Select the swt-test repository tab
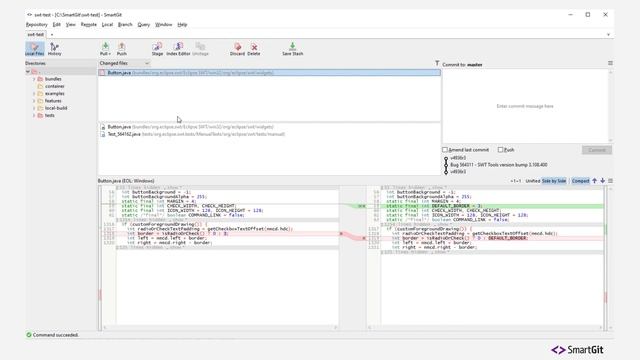640x360 pixels. [36, 35]
